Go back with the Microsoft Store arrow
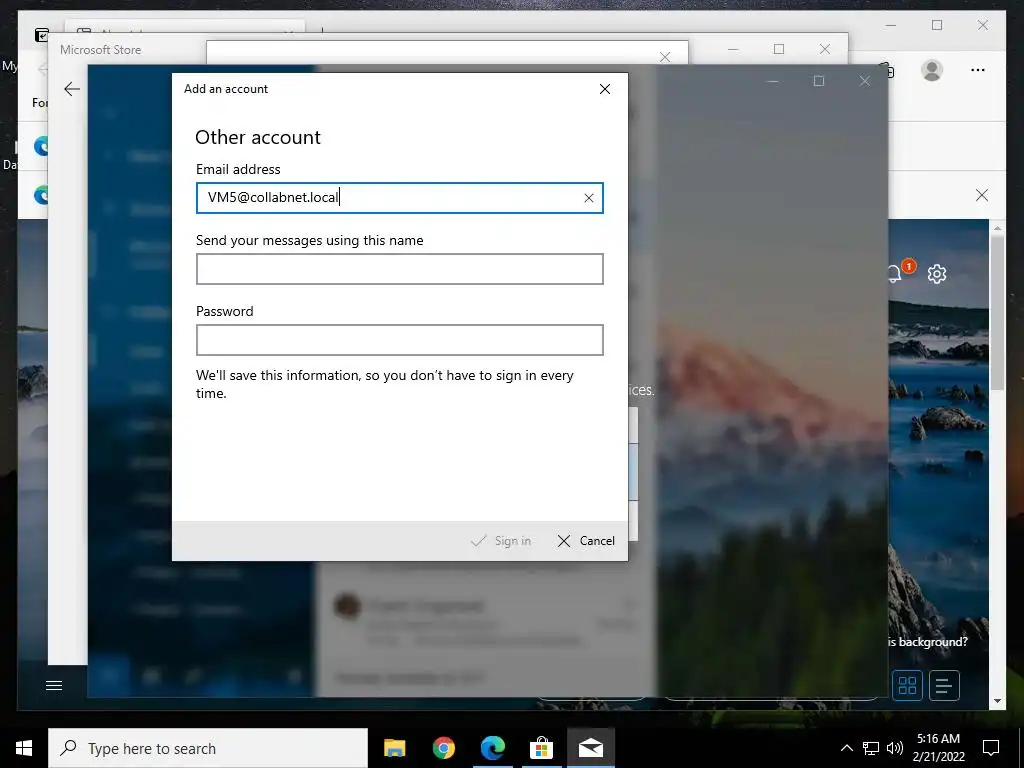1024x768 pixels. 72,89
